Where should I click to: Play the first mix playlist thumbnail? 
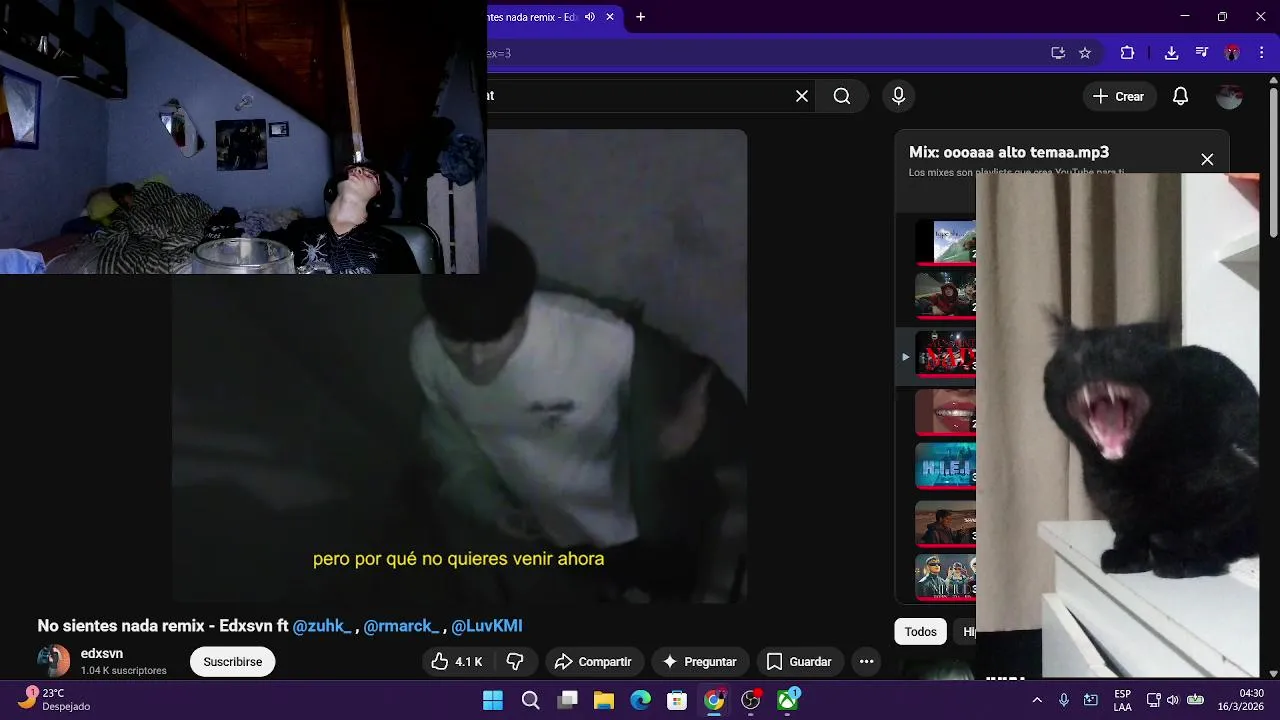(946, 243)
